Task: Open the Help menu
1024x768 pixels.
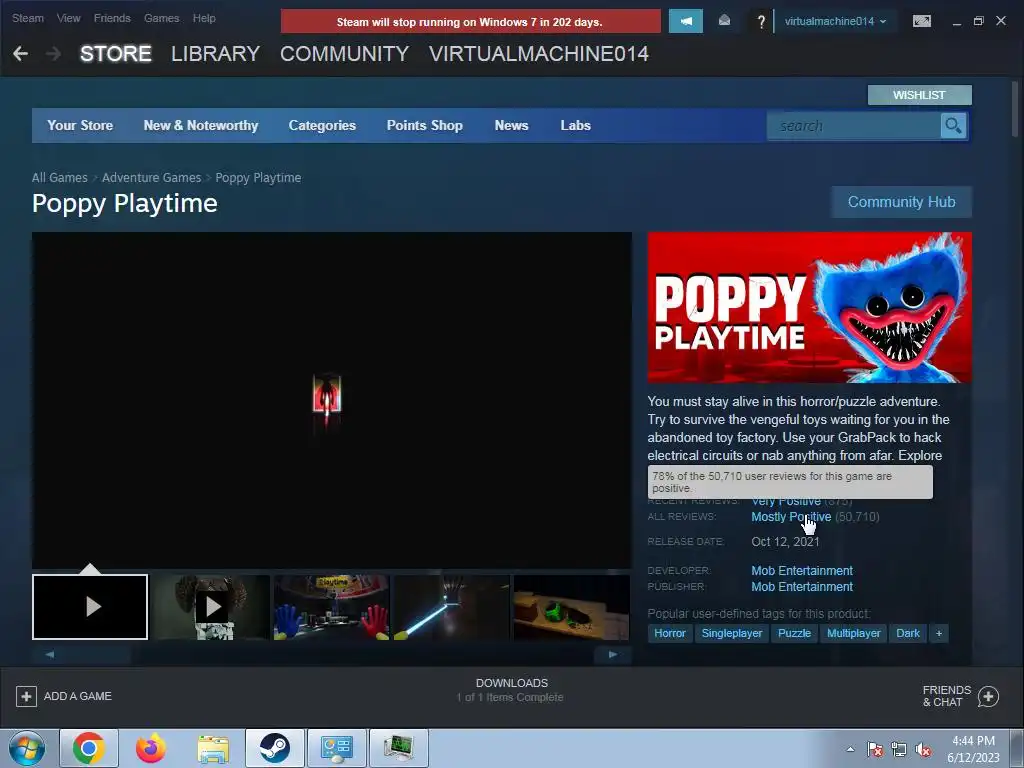Action: tap(204, 18)
